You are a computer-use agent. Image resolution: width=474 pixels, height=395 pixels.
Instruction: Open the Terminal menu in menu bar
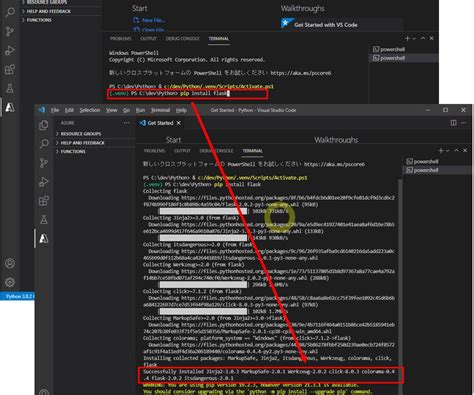click(x=160, y=110)
